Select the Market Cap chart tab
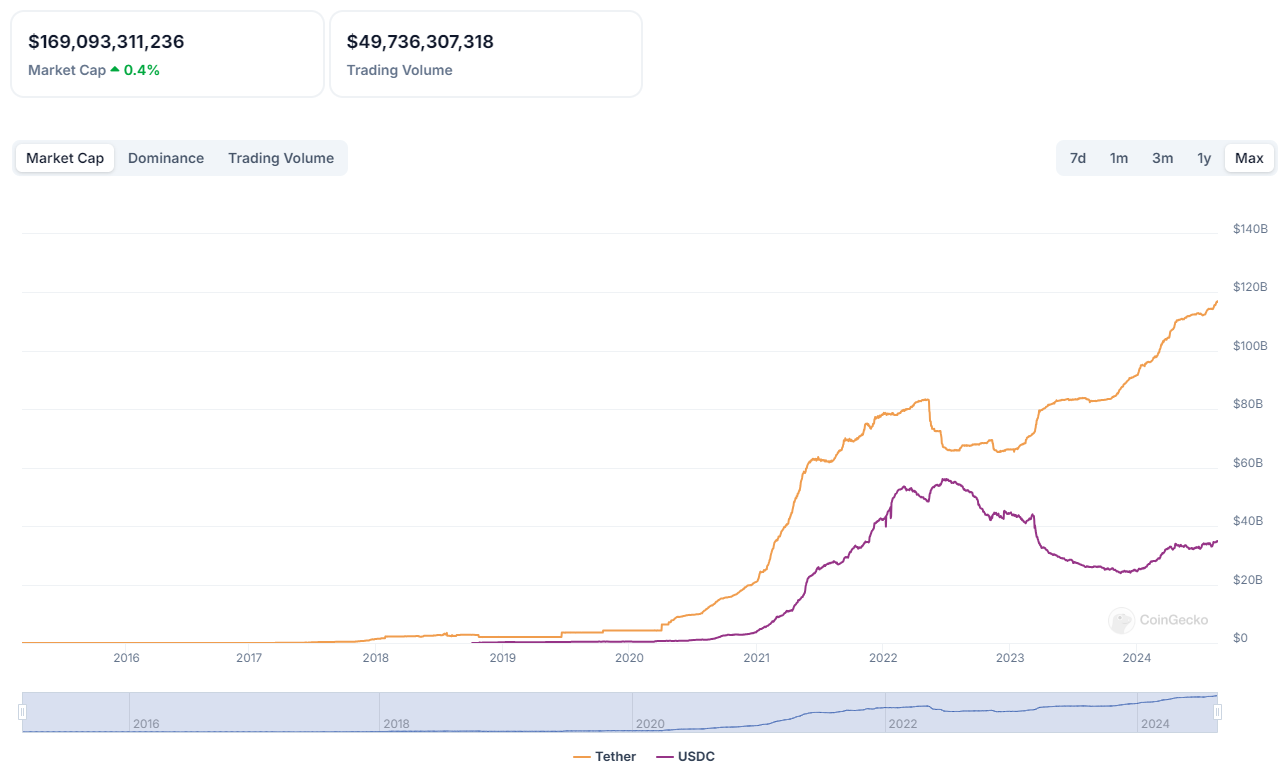The width and height of the screenshot is (1284, 766). tap(65, 158)
